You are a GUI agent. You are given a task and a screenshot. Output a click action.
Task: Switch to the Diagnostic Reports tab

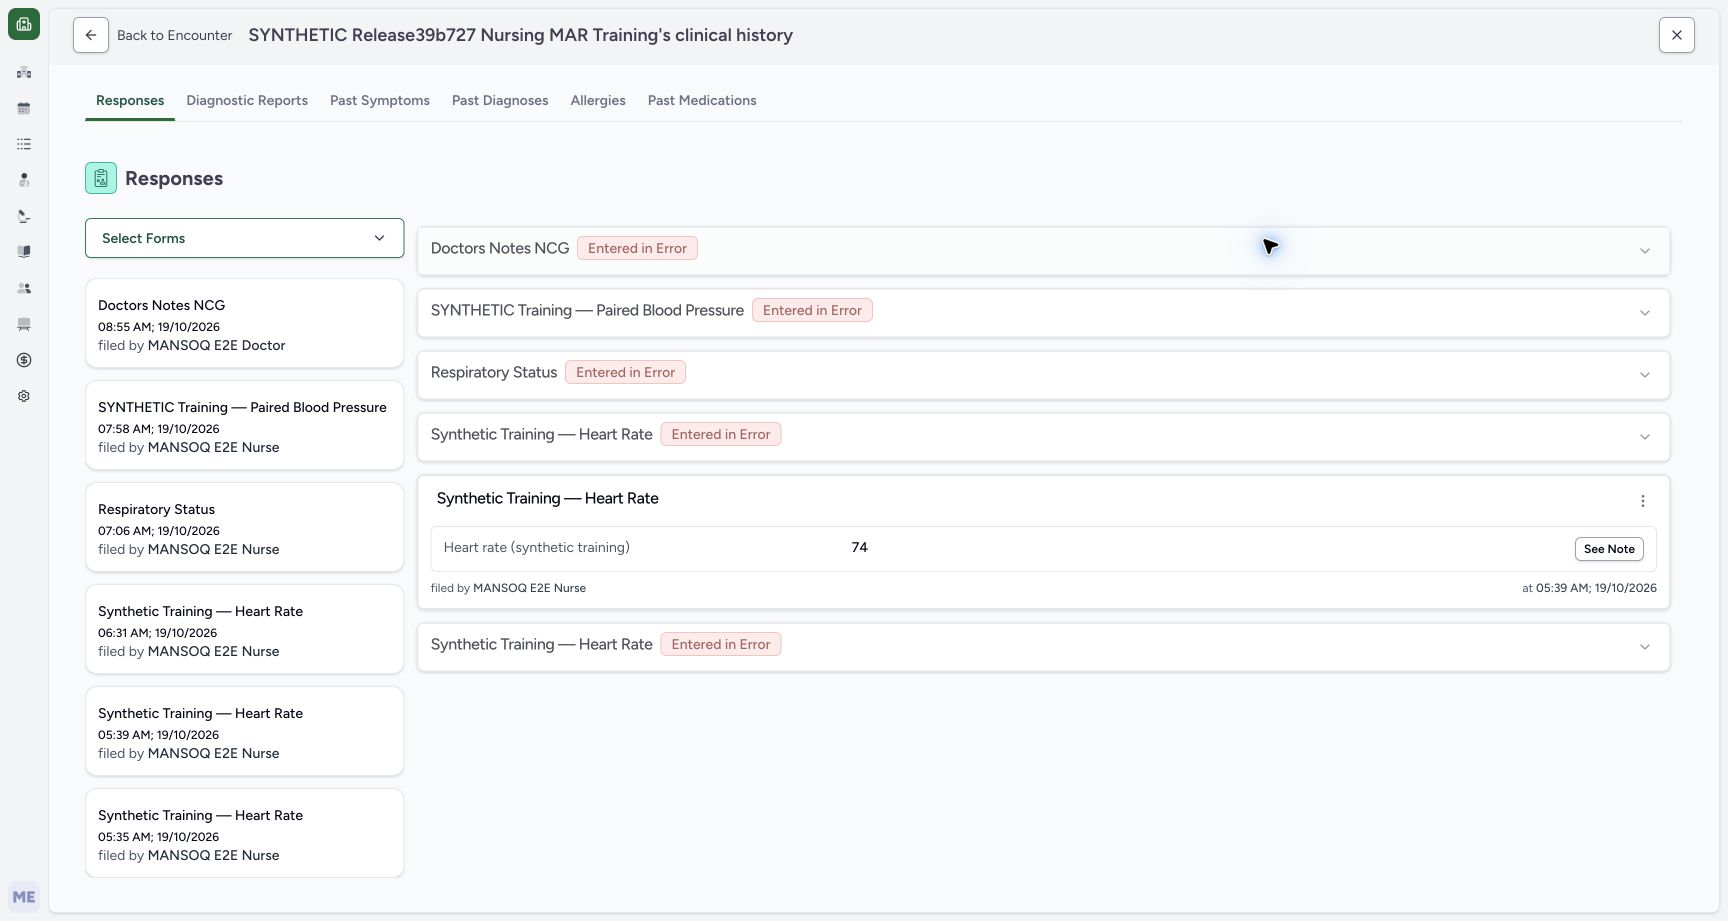tap(247, 101)
